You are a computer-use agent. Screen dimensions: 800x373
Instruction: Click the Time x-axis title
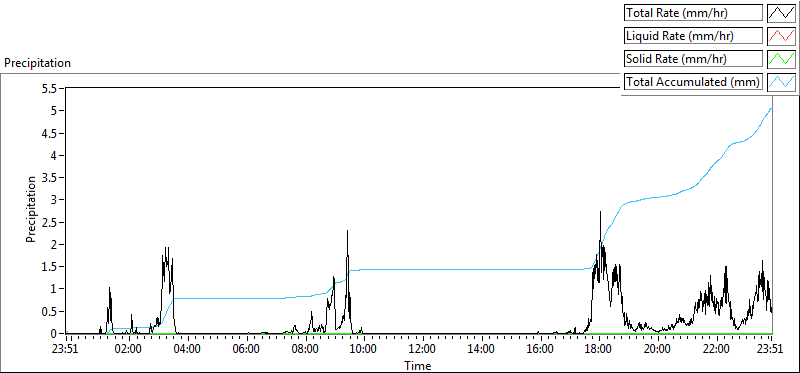(x=418, y=366)
